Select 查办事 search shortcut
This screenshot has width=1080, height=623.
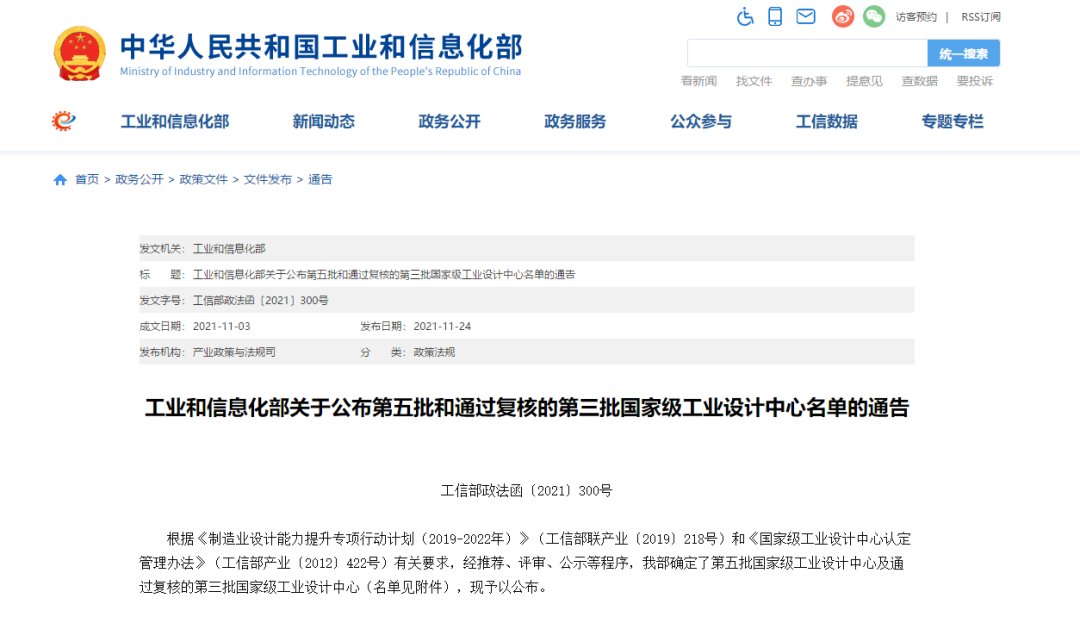[809, 81]
